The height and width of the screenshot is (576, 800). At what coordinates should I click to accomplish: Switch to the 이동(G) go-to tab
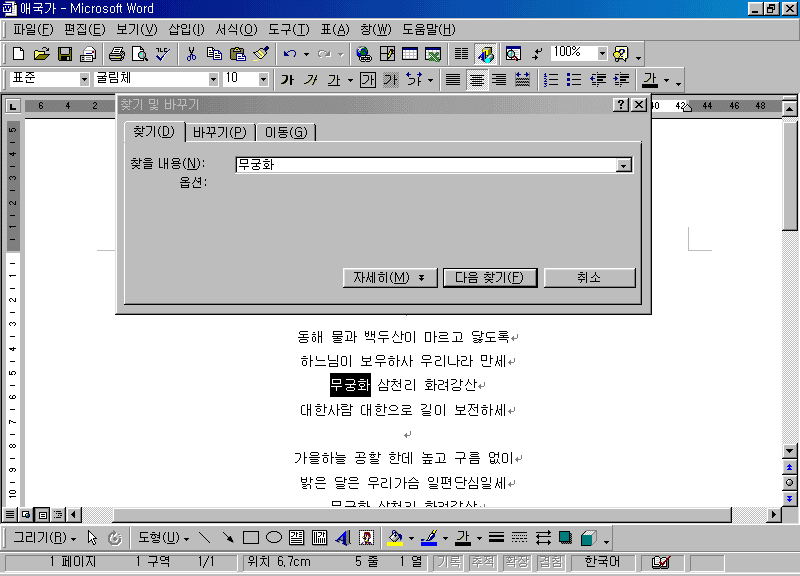(286, 133)
